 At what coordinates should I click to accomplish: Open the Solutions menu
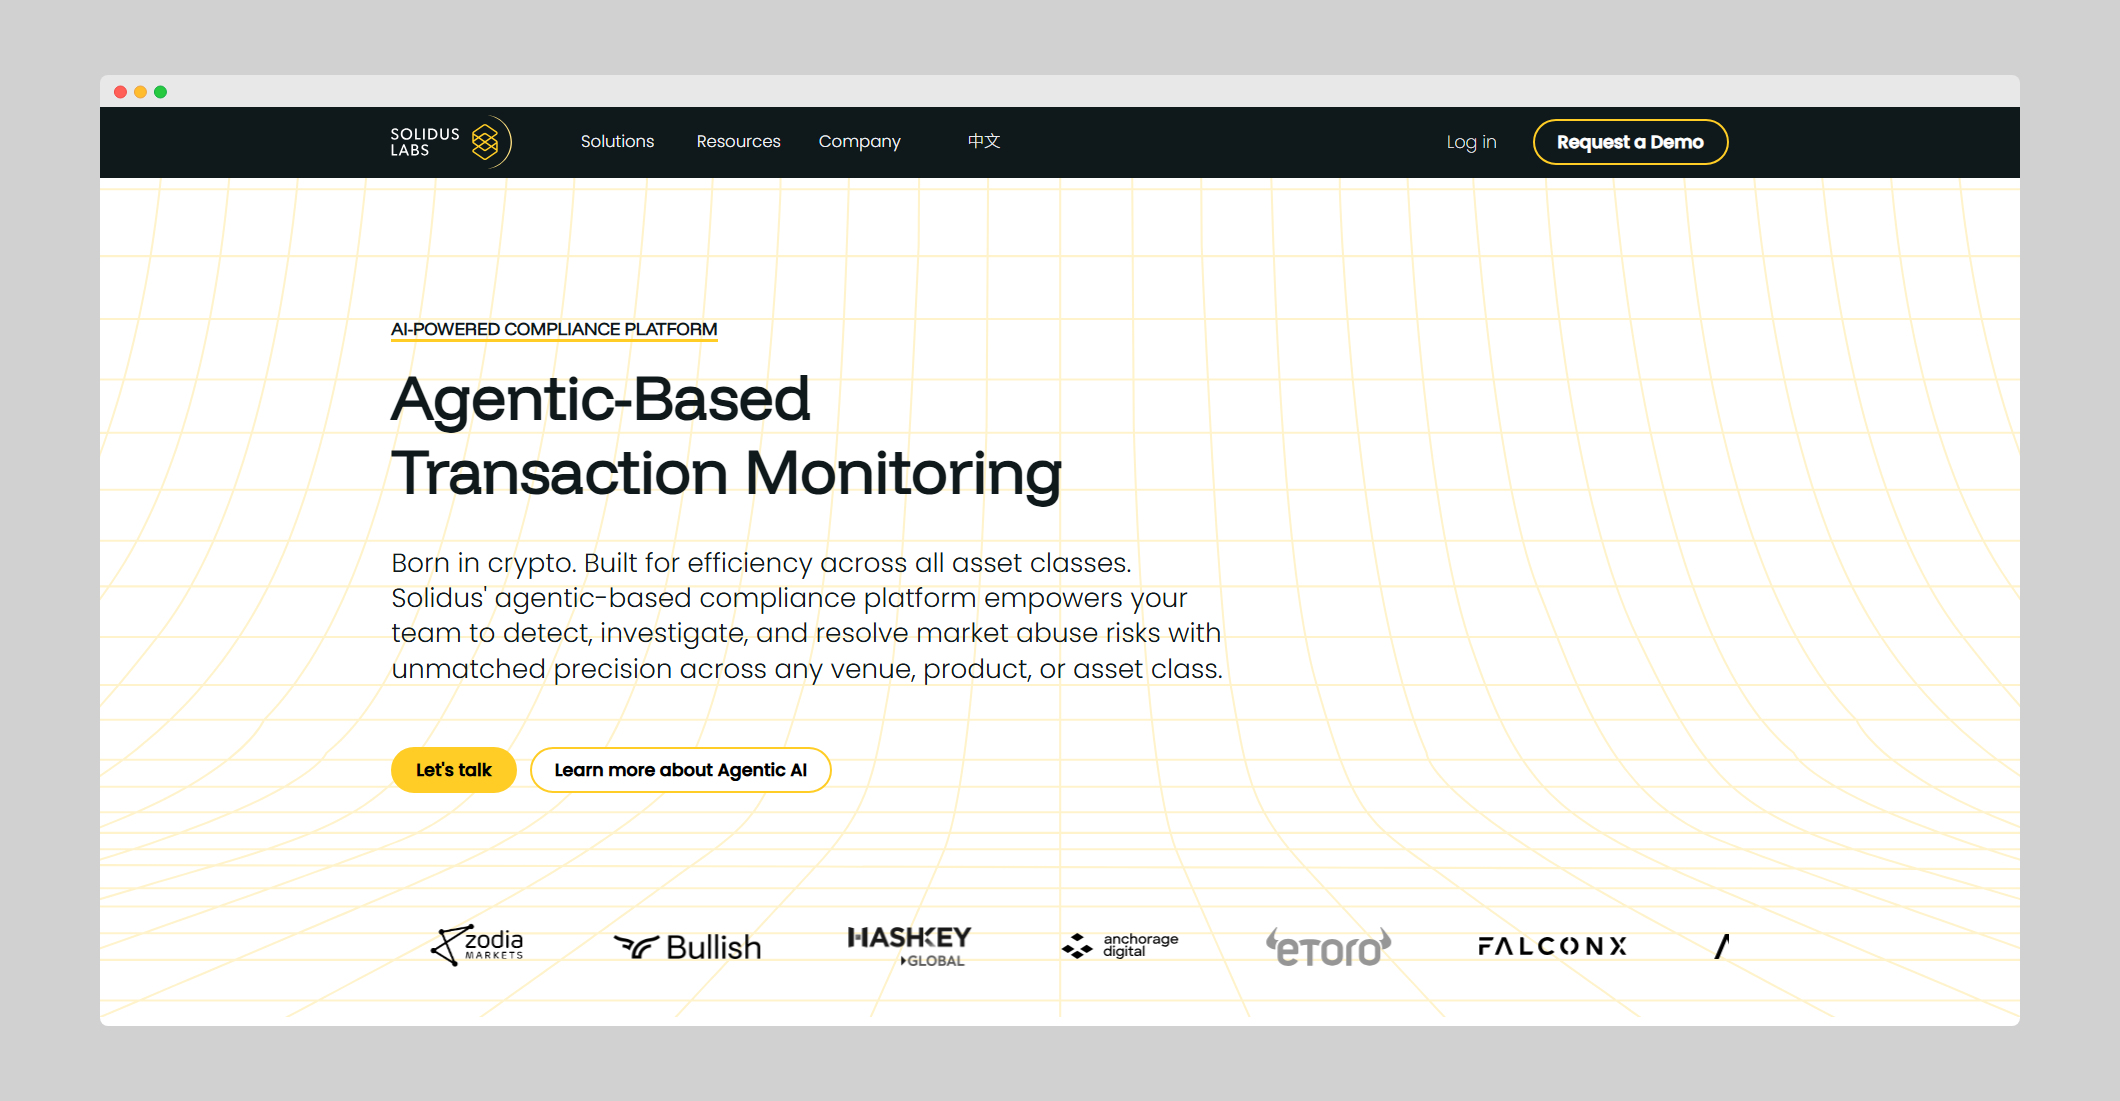[x=617, y=142]
